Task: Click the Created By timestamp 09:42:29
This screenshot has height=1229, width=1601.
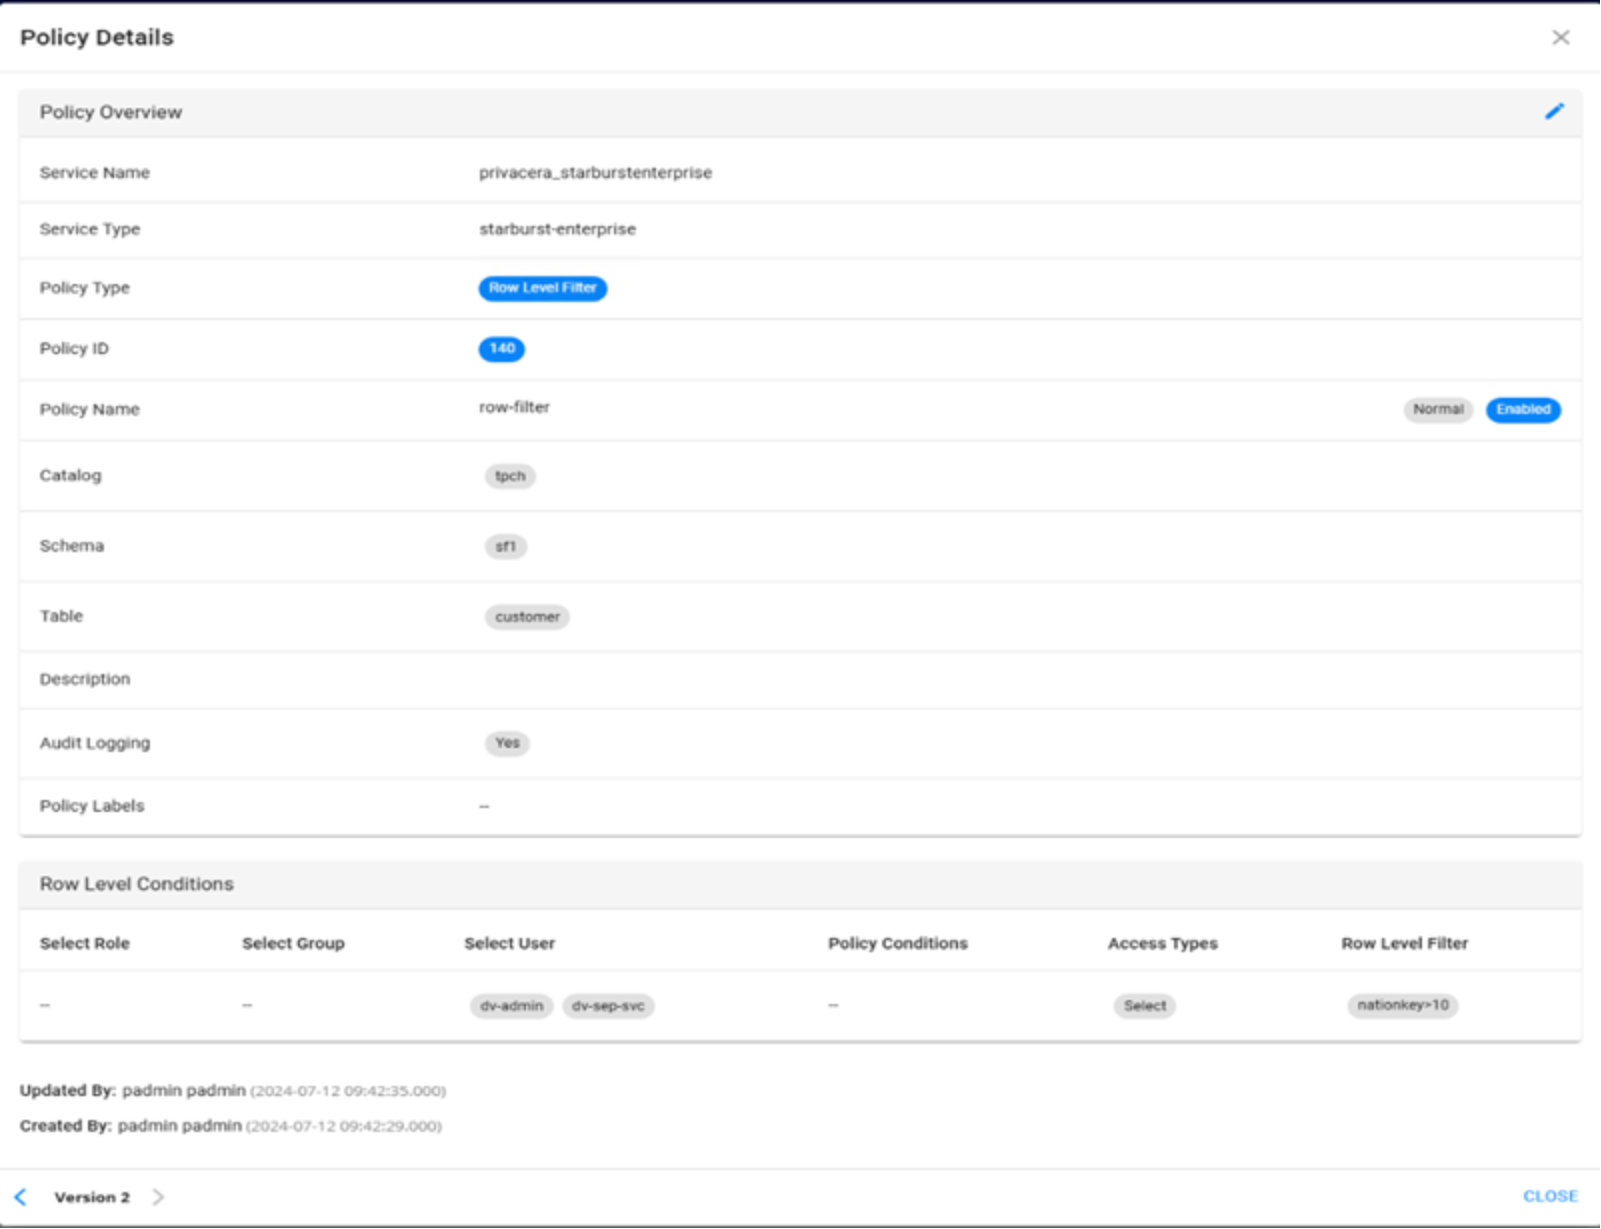Action: click(344, 1126)
